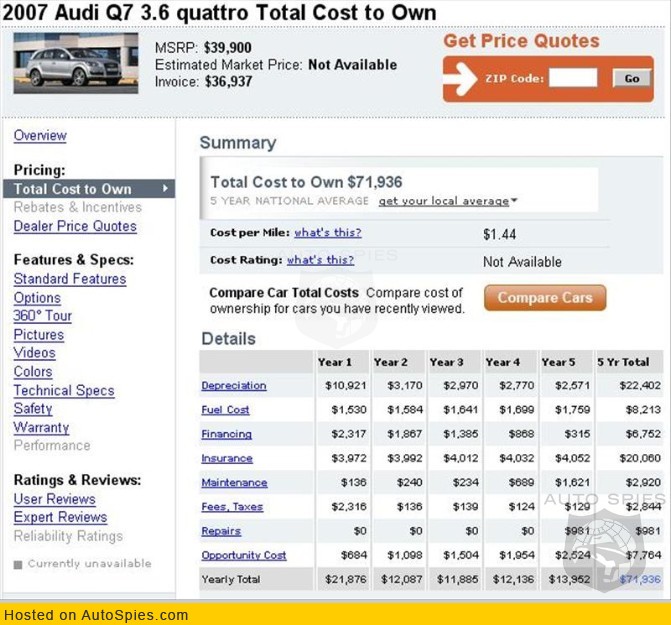Open the Repairs details link
The image size is (671, 625).
221,531
